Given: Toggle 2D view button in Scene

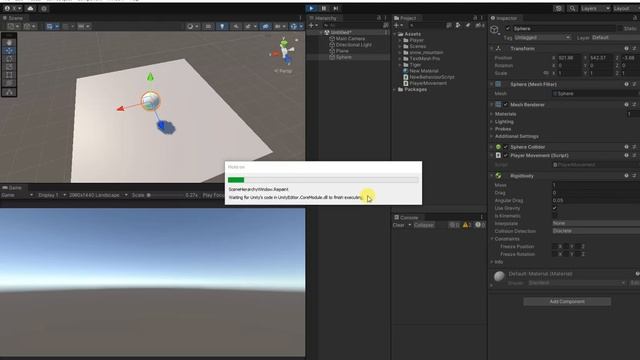Looking at the screenshot, I should click(208, 26).
